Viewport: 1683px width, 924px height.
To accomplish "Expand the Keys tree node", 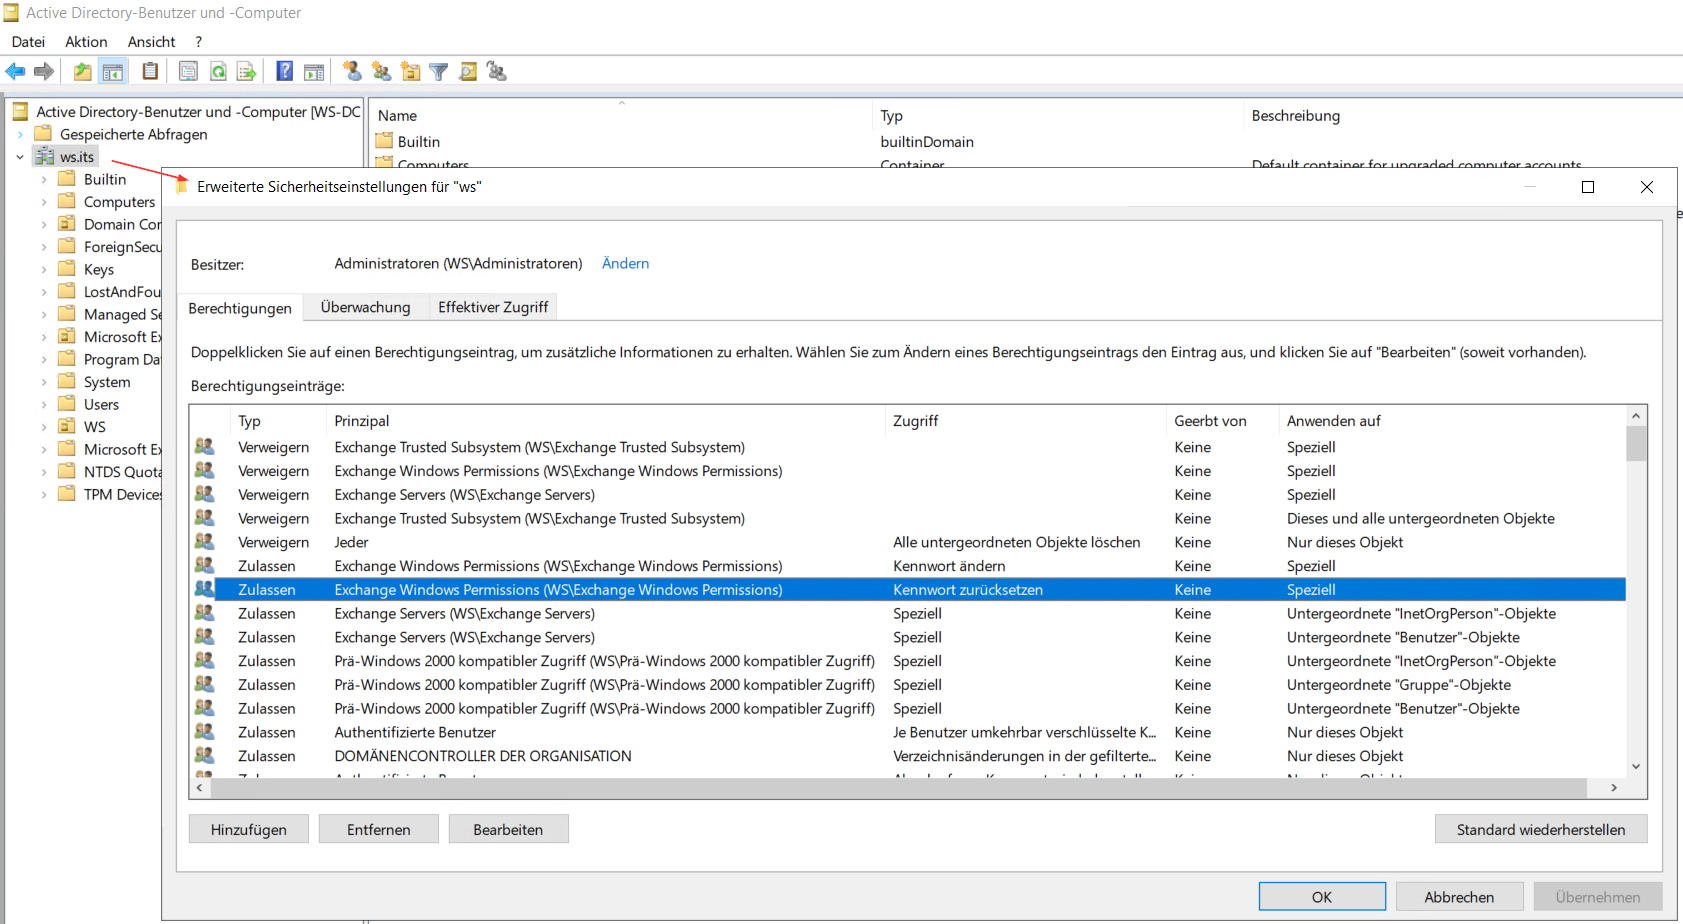I will 44,269.
